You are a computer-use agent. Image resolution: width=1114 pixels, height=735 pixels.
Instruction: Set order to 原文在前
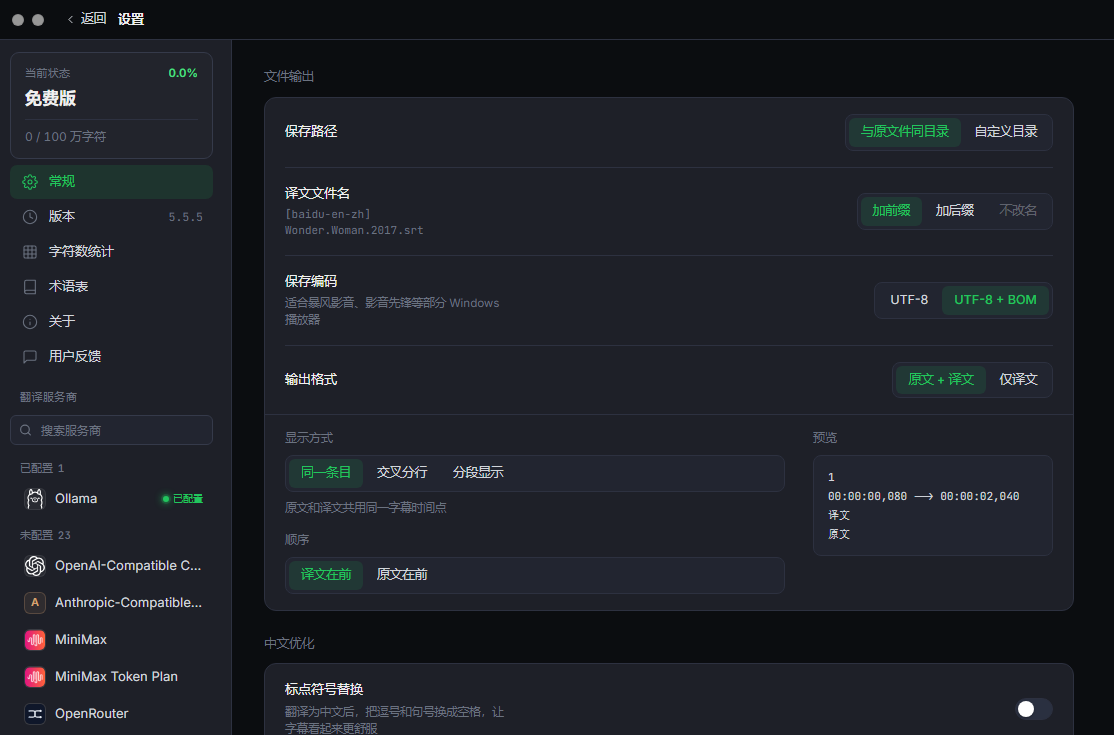coord(401,575)
